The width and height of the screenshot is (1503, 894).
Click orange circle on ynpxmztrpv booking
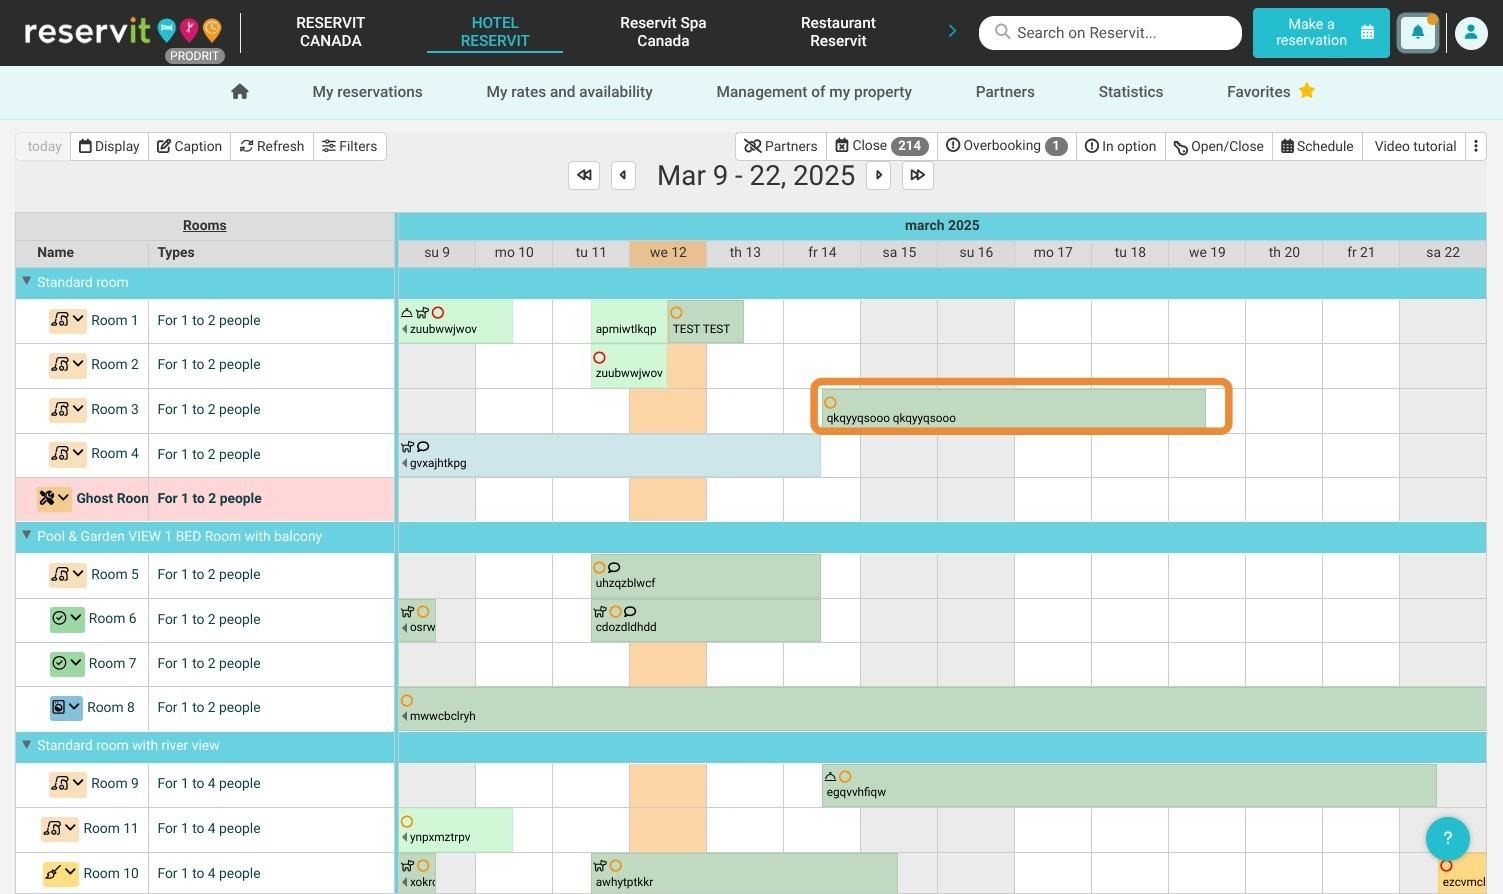pyautogui.click(x=407, y=821)
